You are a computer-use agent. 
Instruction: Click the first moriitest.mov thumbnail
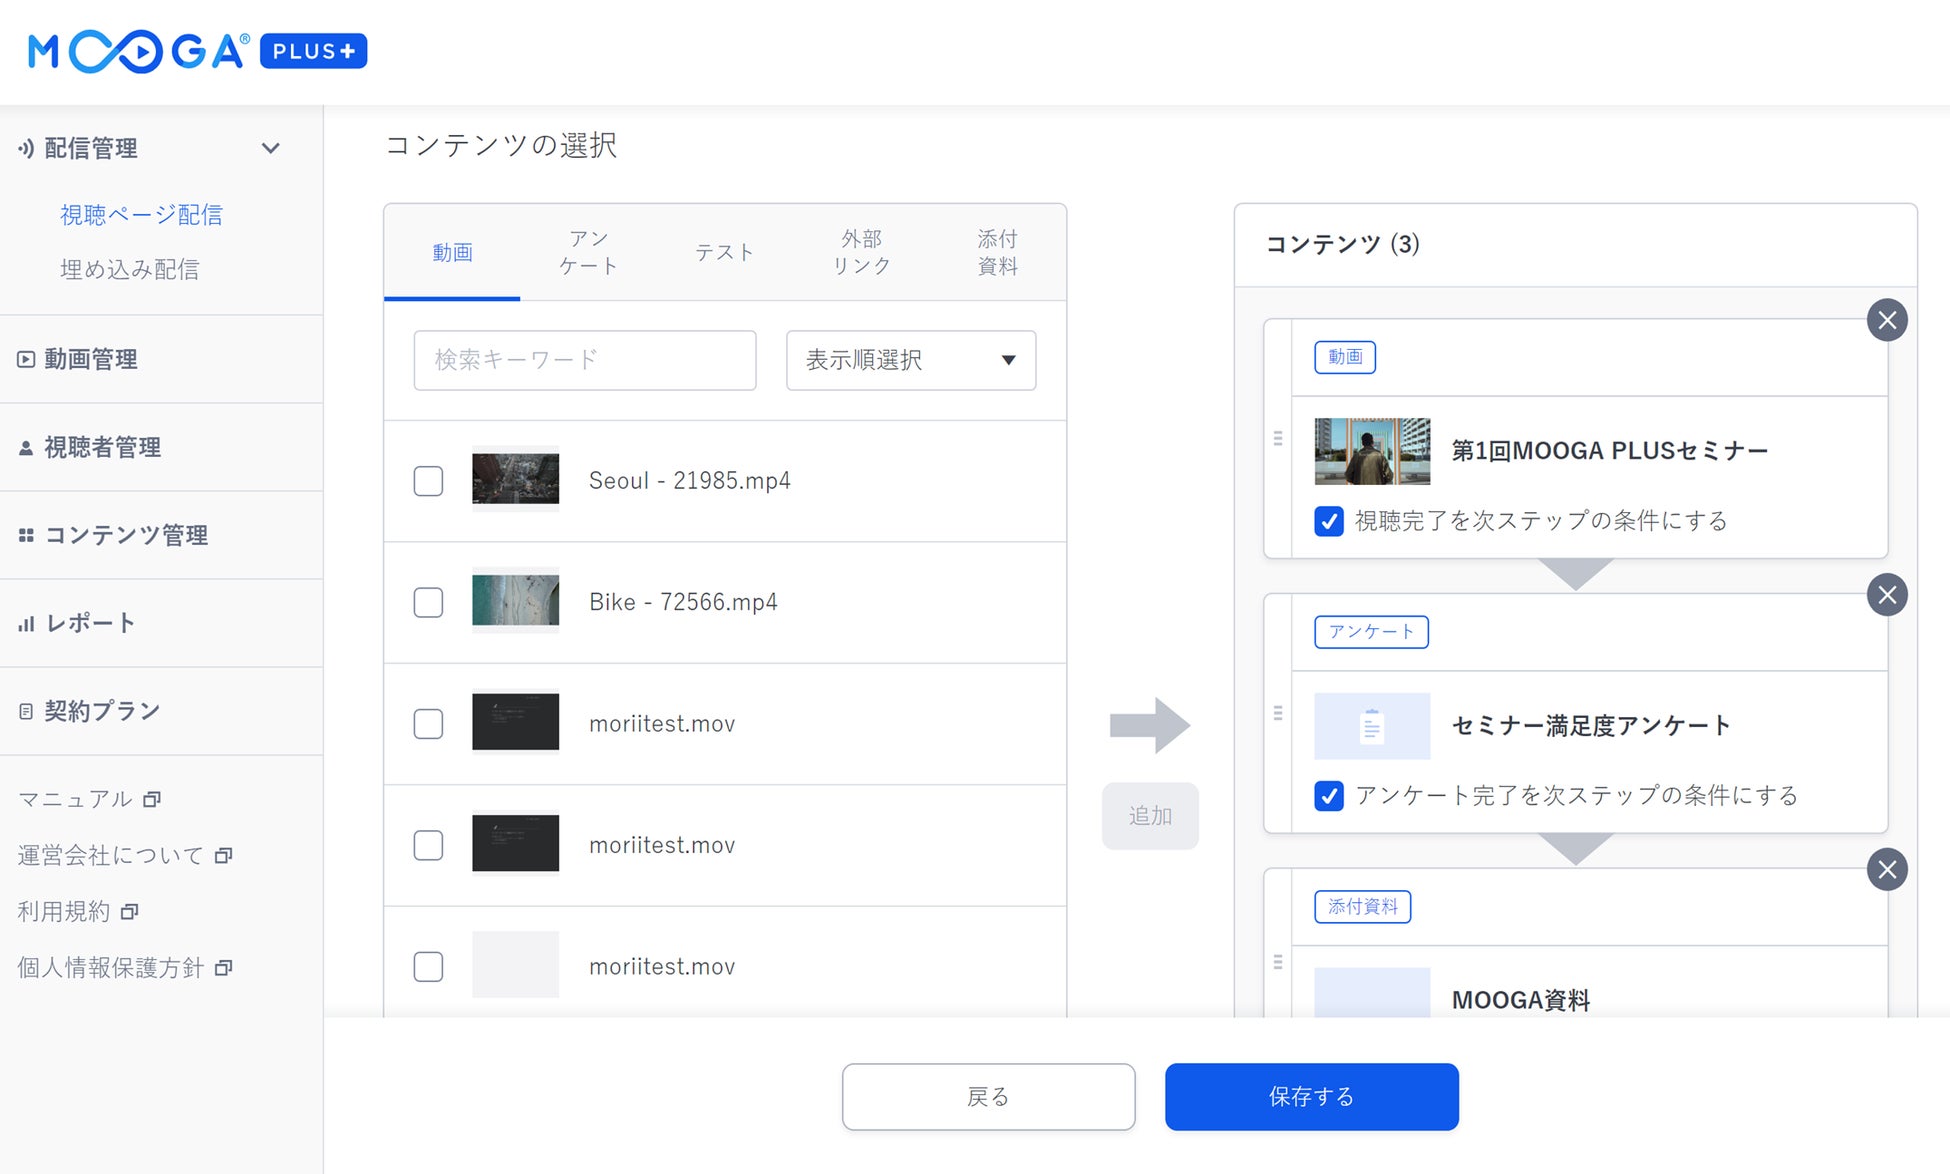(x=515, y=722)
